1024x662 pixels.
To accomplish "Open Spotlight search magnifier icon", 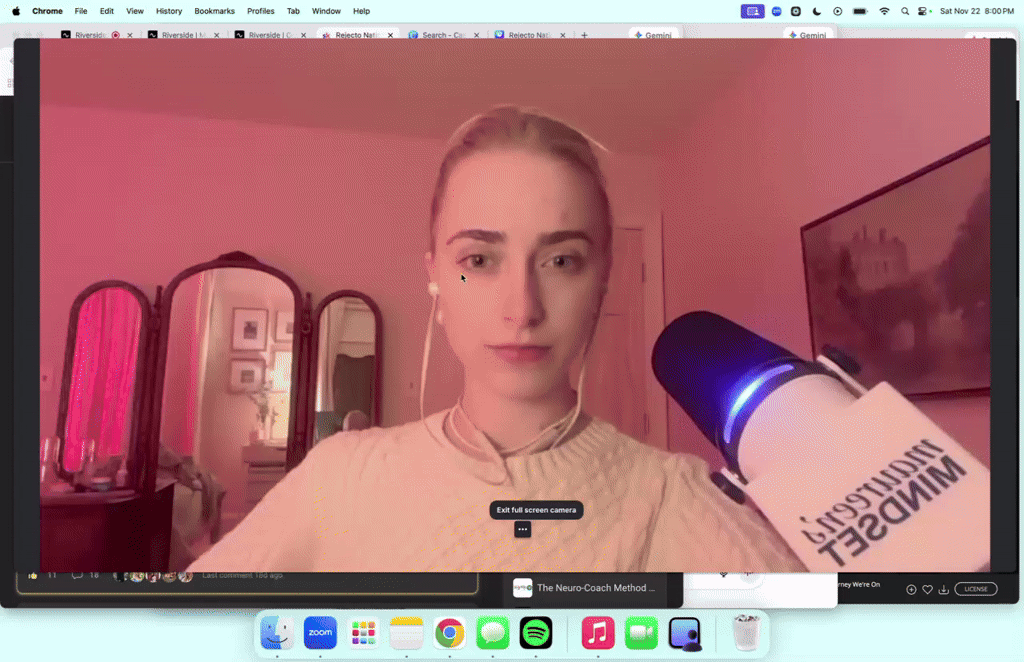I will pyautogui.click(x=904, y=11).
